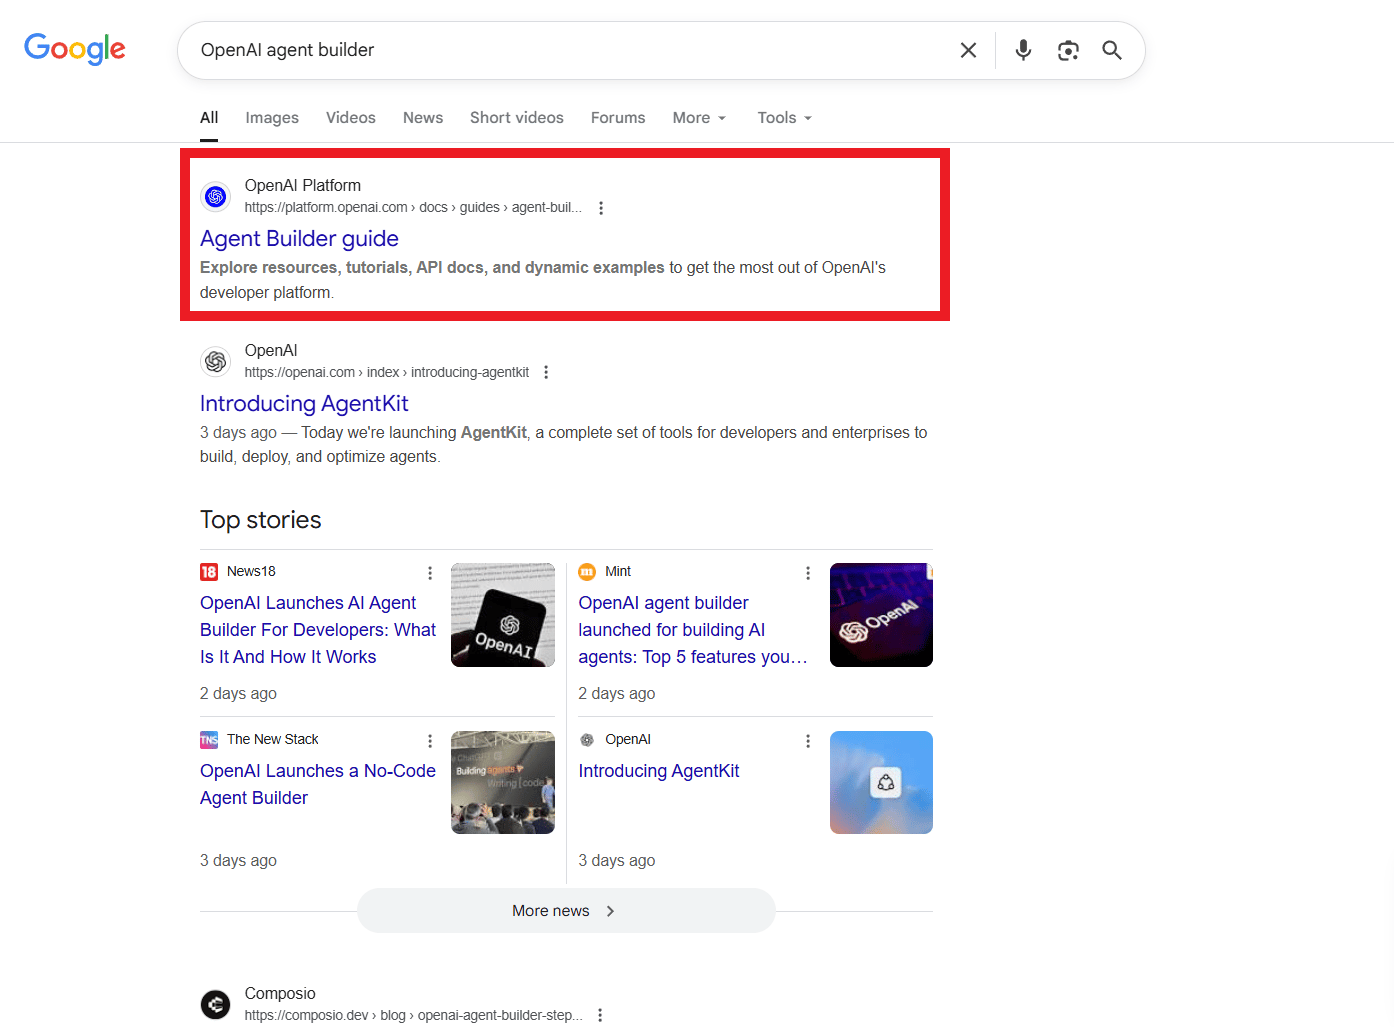
Task: Click the Google logo
Action: coord(75,49)
